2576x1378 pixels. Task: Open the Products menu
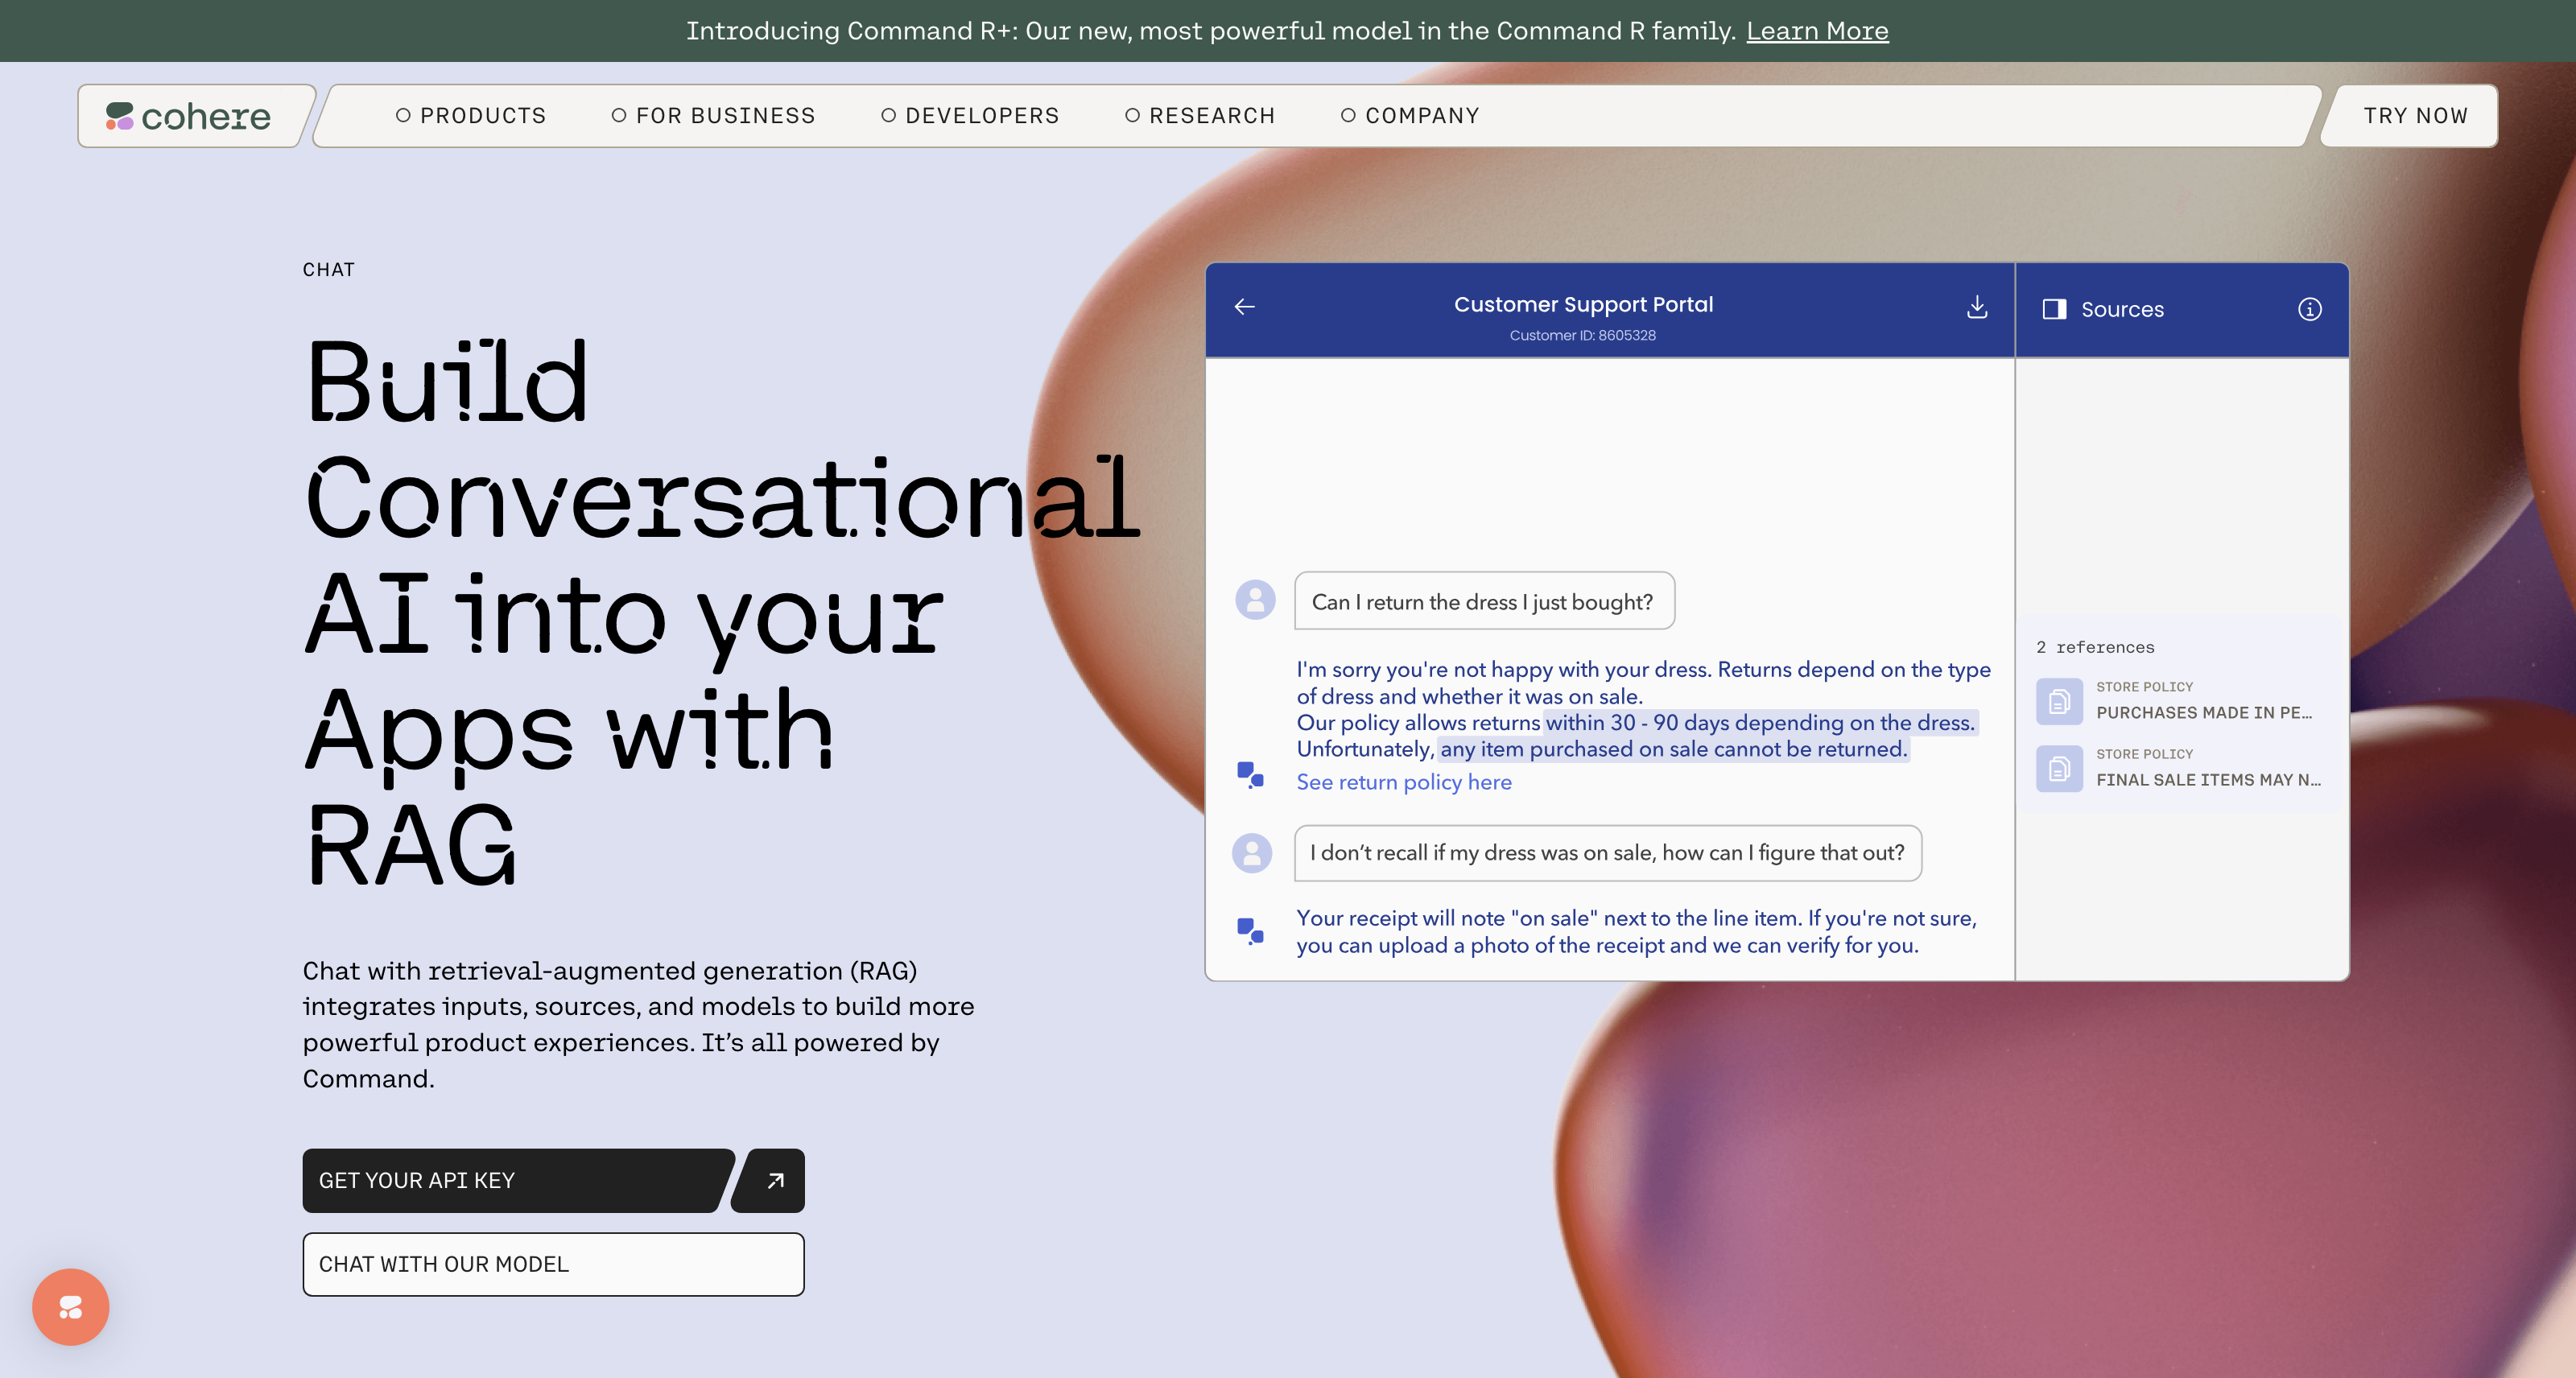471,116
